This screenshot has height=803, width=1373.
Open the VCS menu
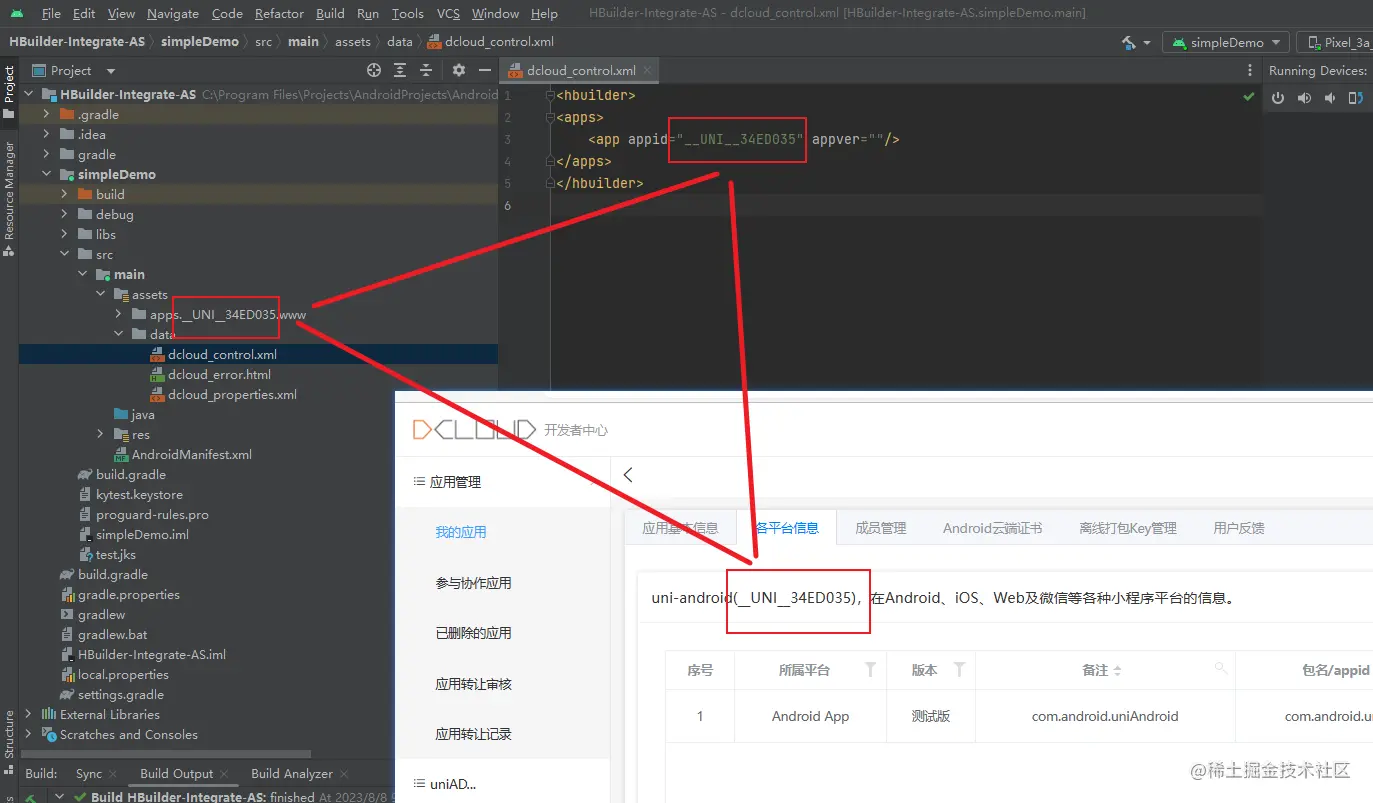pos(449,14)
